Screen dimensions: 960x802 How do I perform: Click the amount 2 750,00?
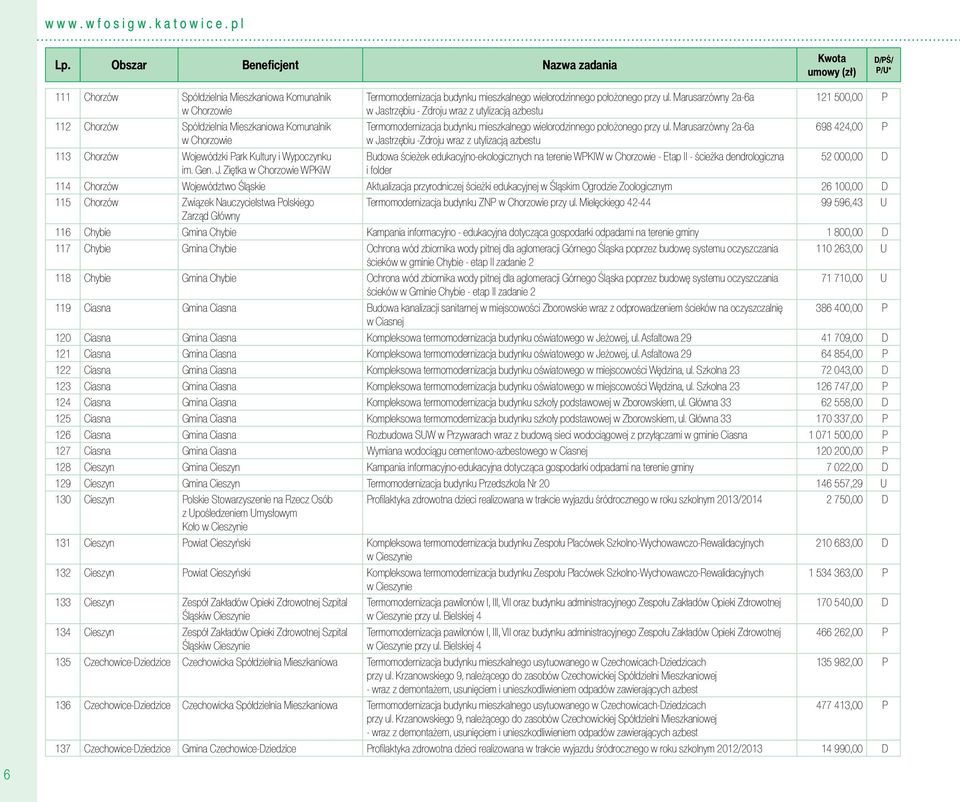(844, 500)
